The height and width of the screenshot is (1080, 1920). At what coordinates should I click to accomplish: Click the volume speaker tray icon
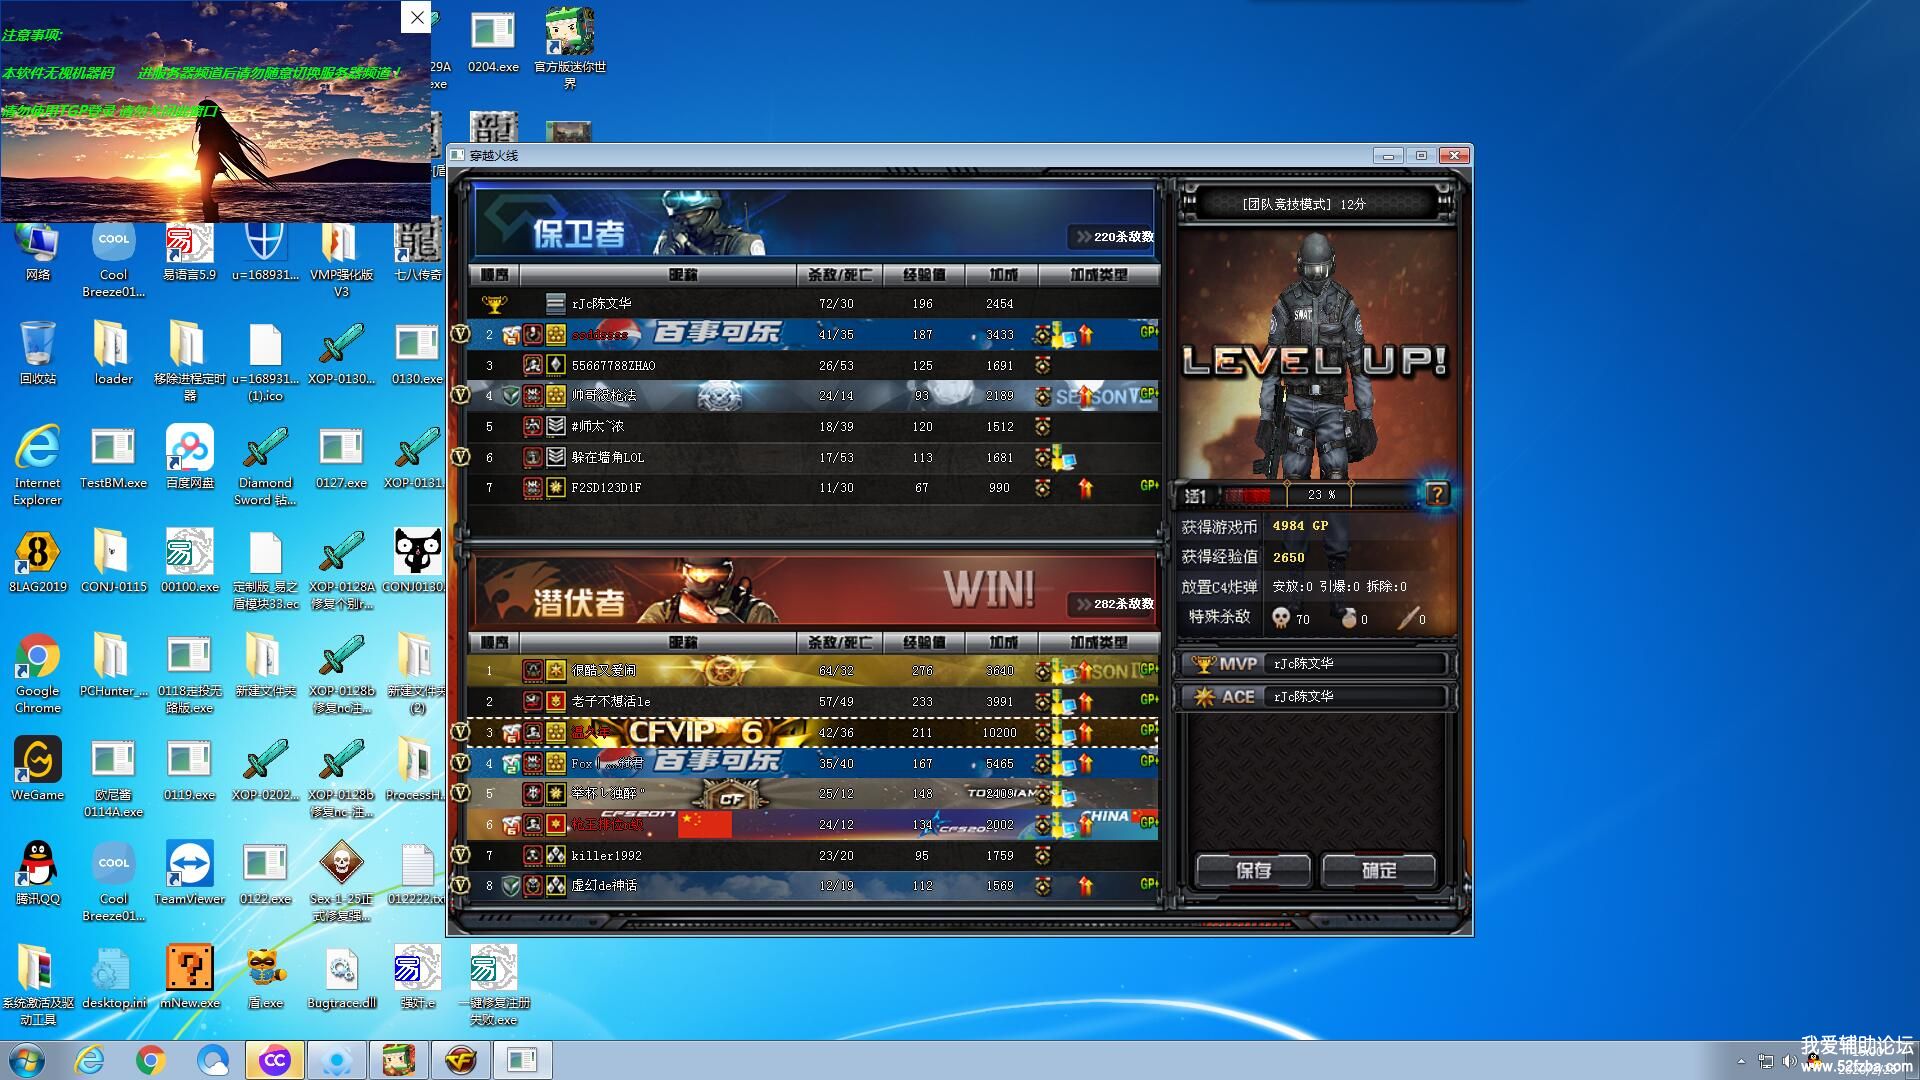point(1789,1061)
